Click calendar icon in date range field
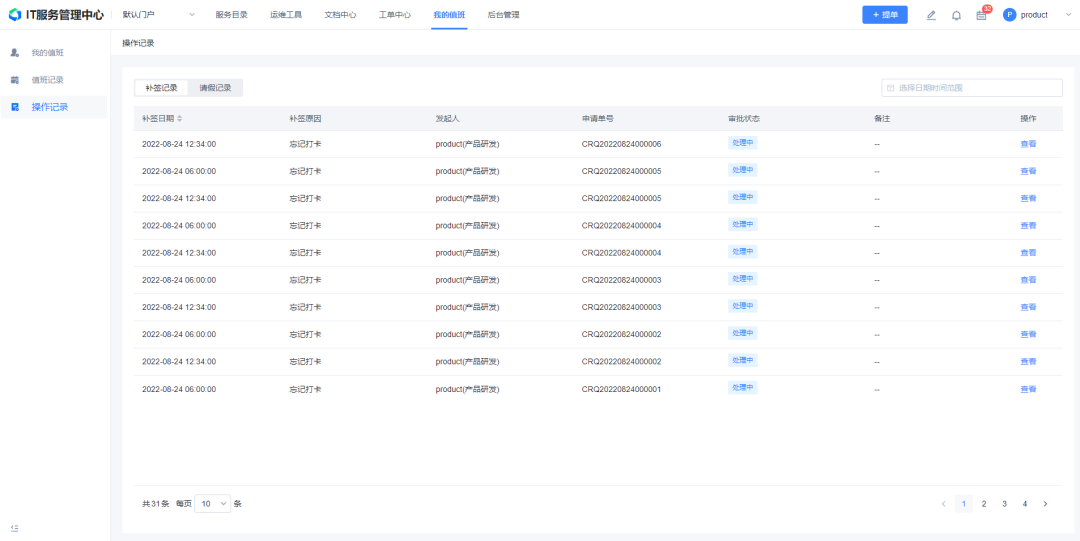 [x=891, y=88]
